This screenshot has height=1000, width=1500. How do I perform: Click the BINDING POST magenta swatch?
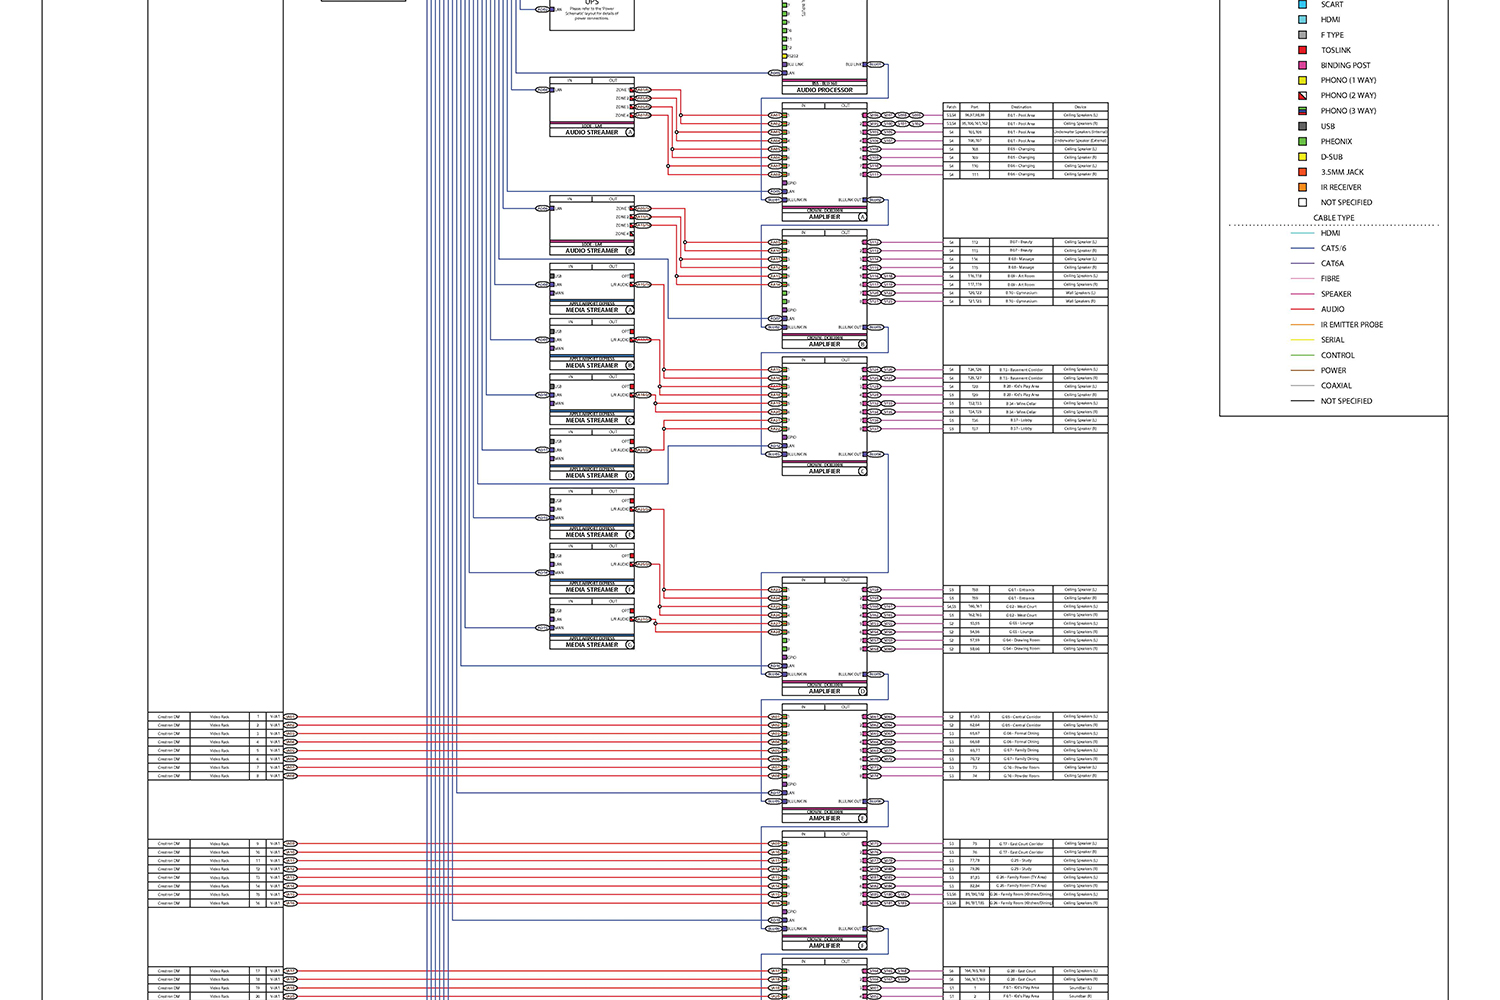(x=1302, y=65)
